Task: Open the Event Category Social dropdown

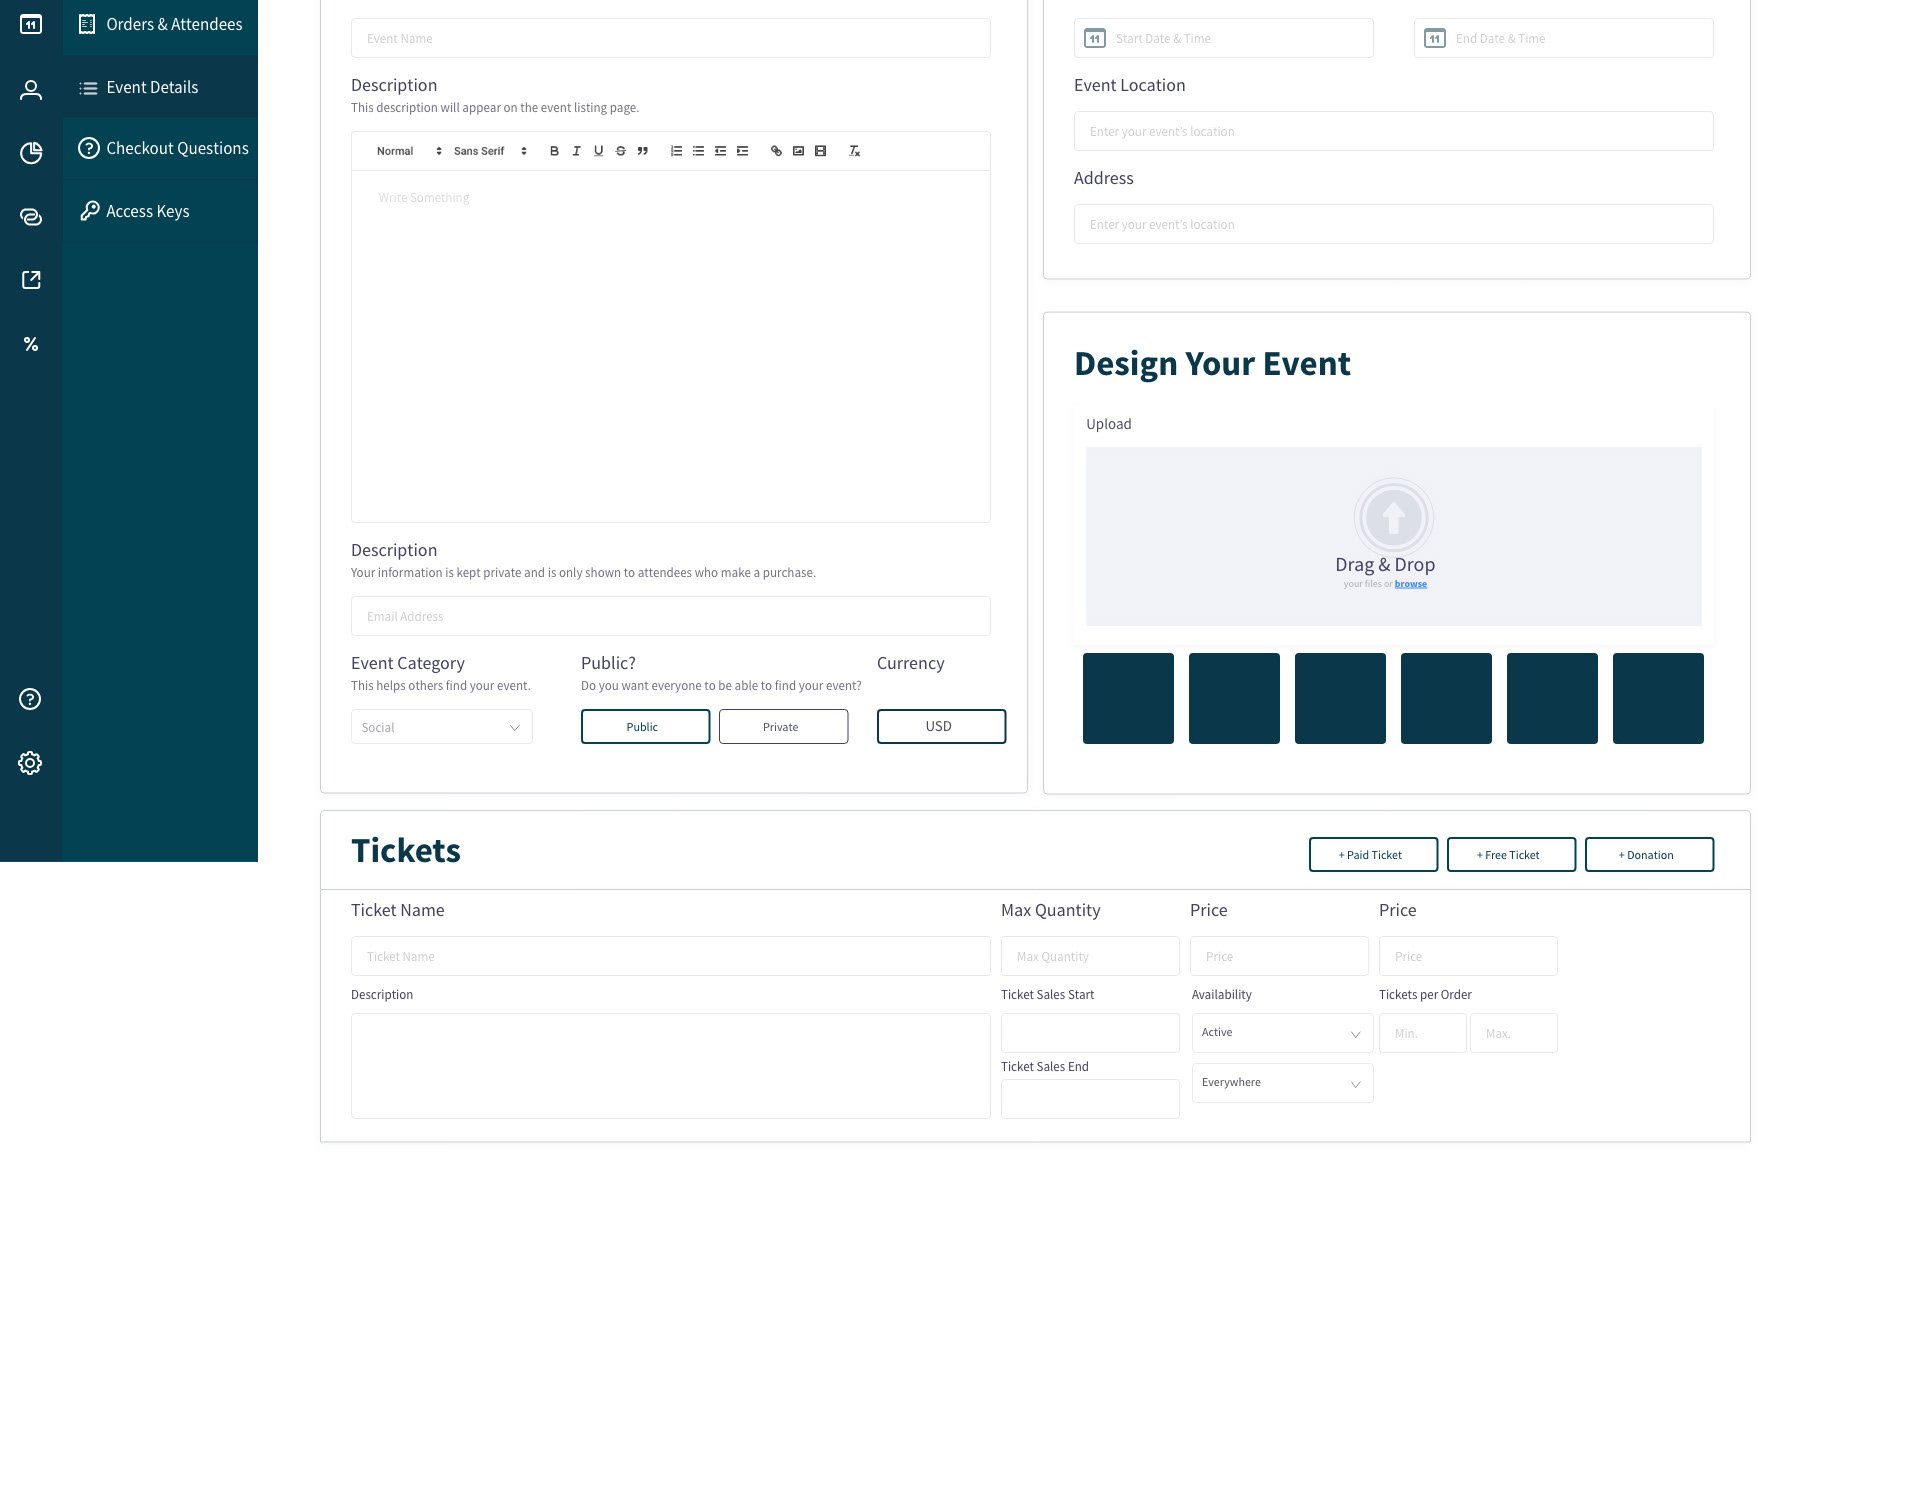Action: point(441,727)
